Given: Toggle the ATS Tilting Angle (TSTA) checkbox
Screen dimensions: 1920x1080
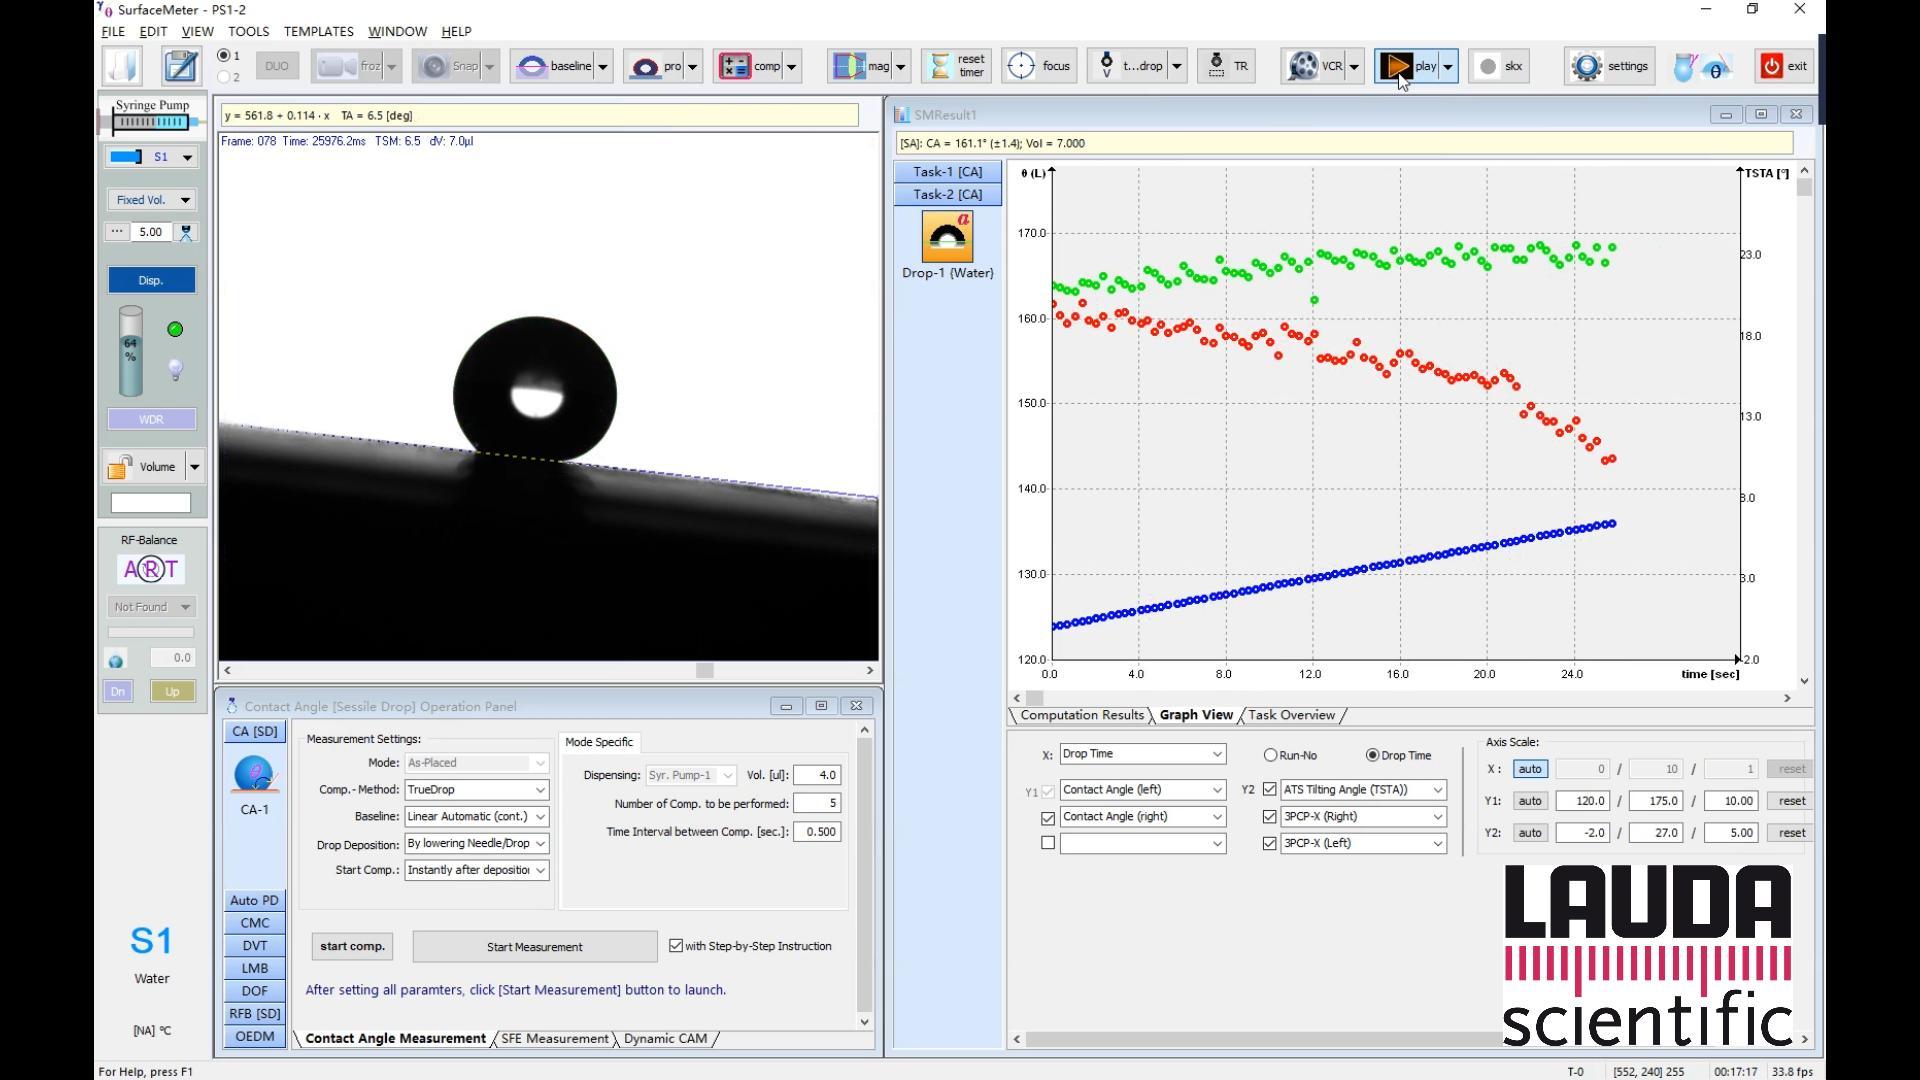Looking at the screenshot, I should click(x=1270, y=790).
